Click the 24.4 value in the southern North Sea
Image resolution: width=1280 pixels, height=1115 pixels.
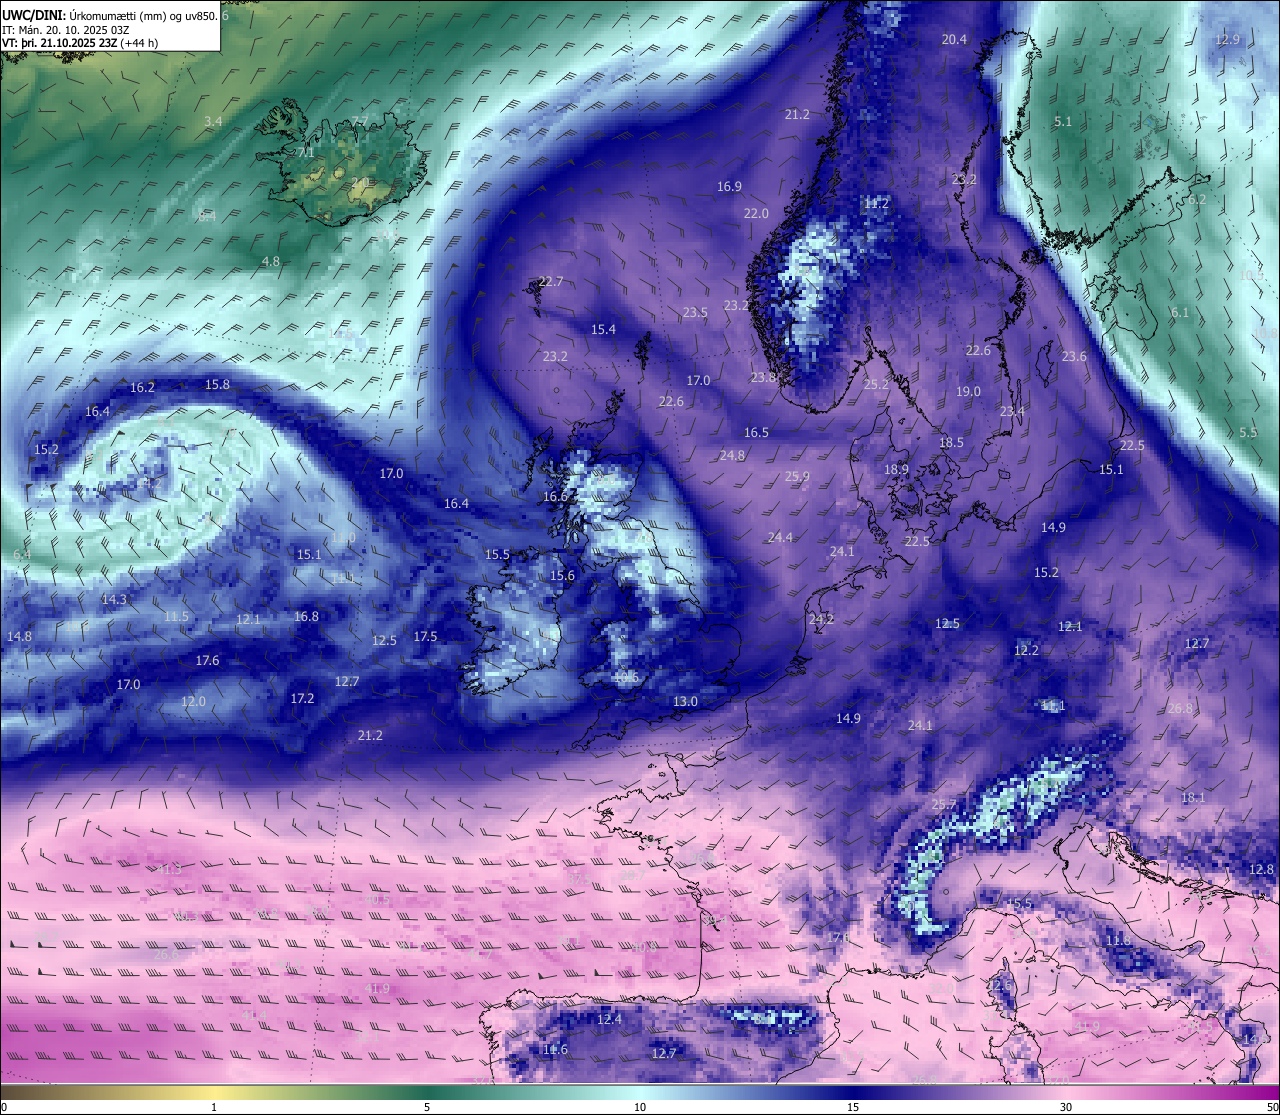click(780, 537)
